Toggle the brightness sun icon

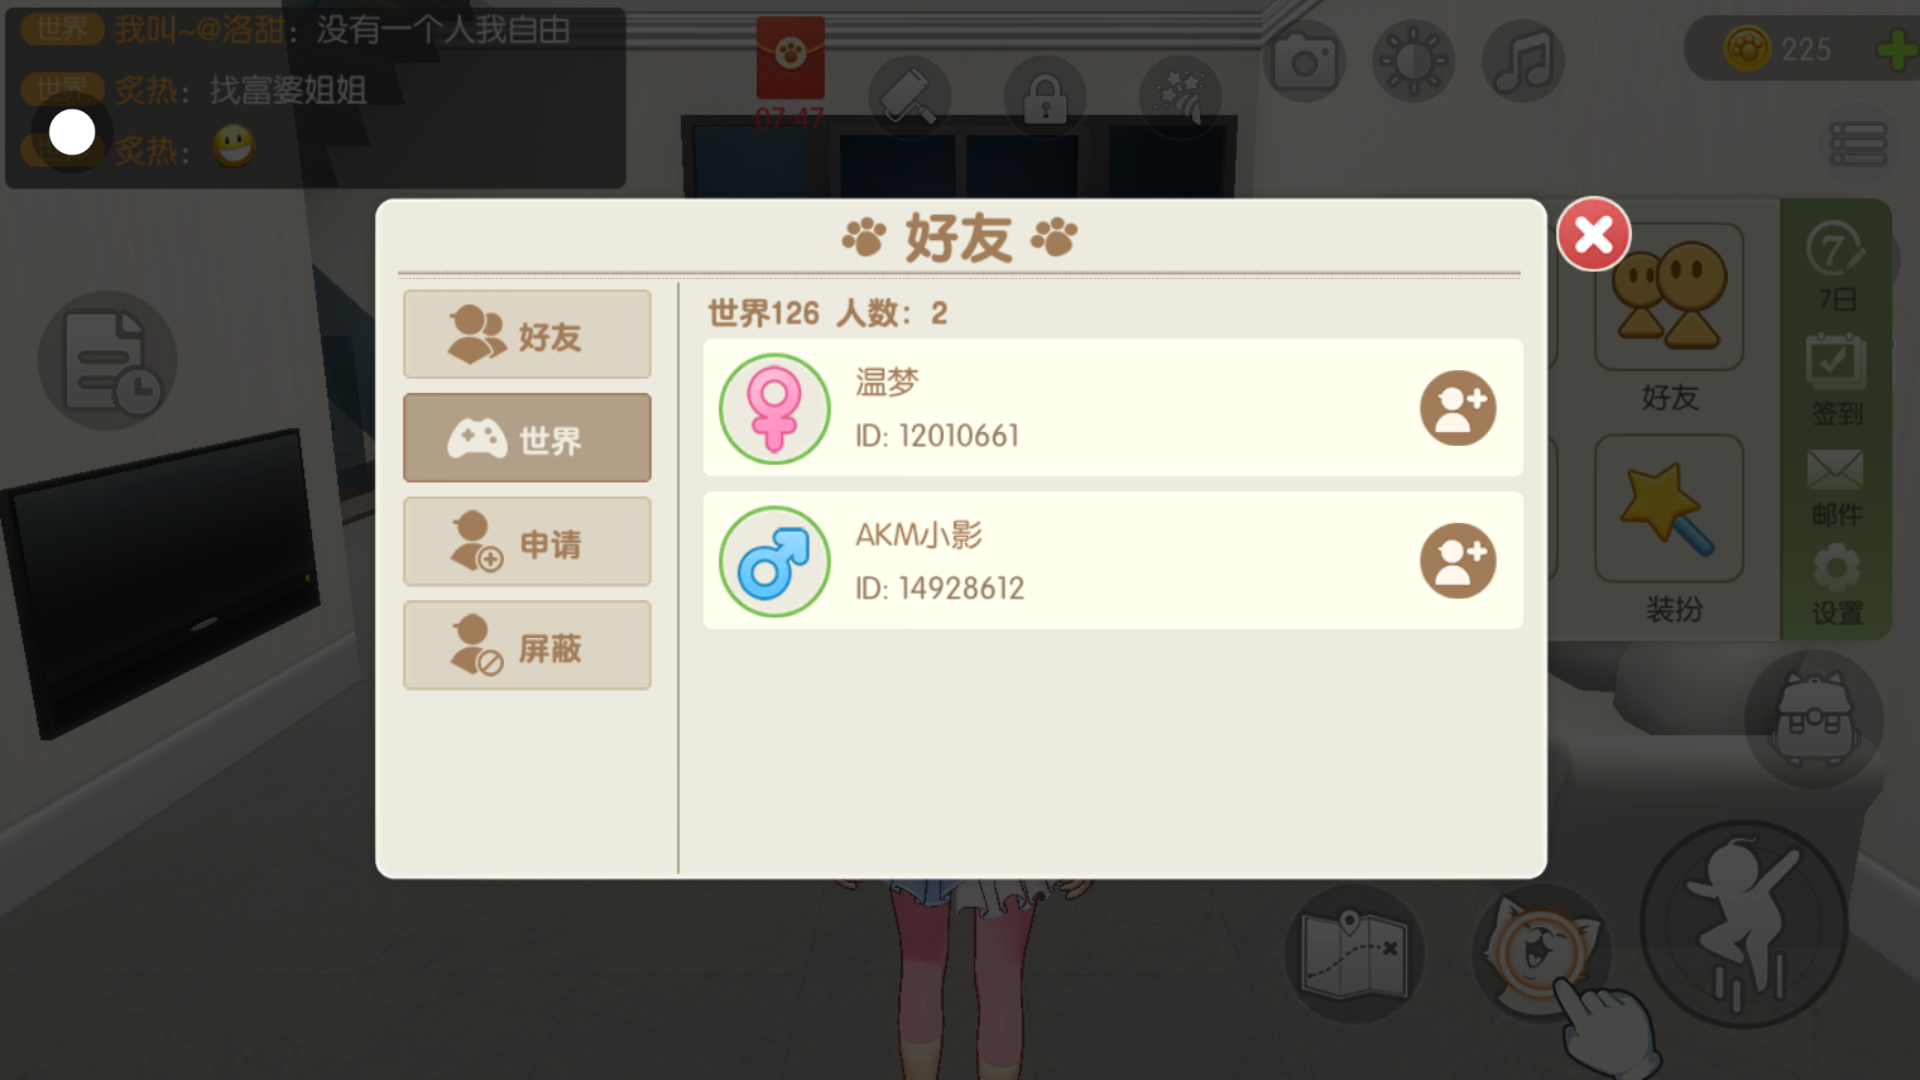point(1413,61)
